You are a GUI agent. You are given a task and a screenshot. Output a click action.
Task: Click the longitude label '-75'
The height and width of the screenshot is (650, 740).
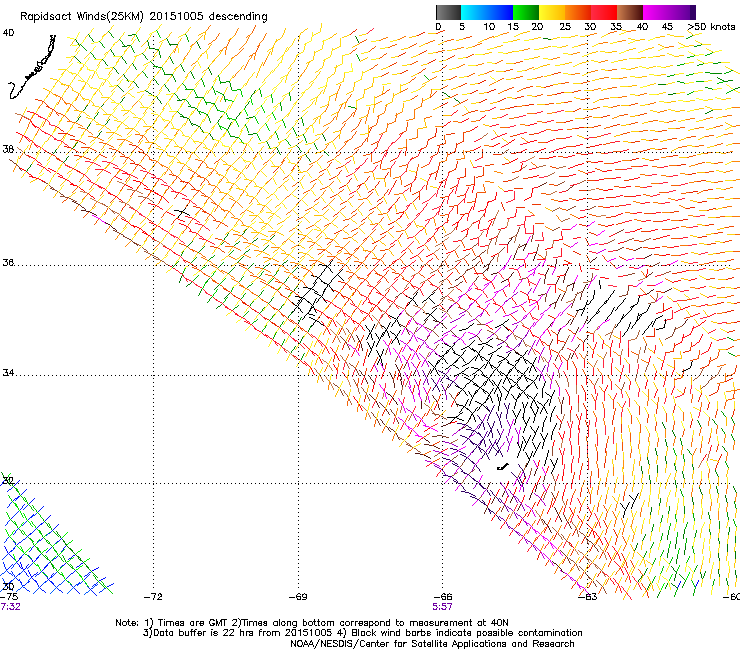point(8,597)
